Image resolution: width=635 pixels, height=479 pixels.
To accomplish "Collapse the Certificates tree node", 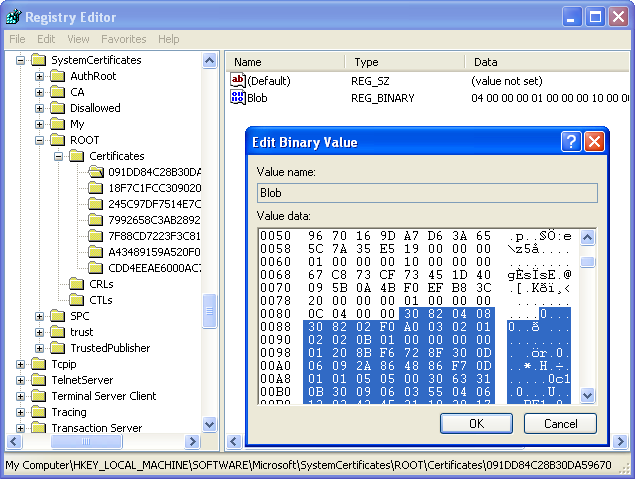I will pos(58,156).
